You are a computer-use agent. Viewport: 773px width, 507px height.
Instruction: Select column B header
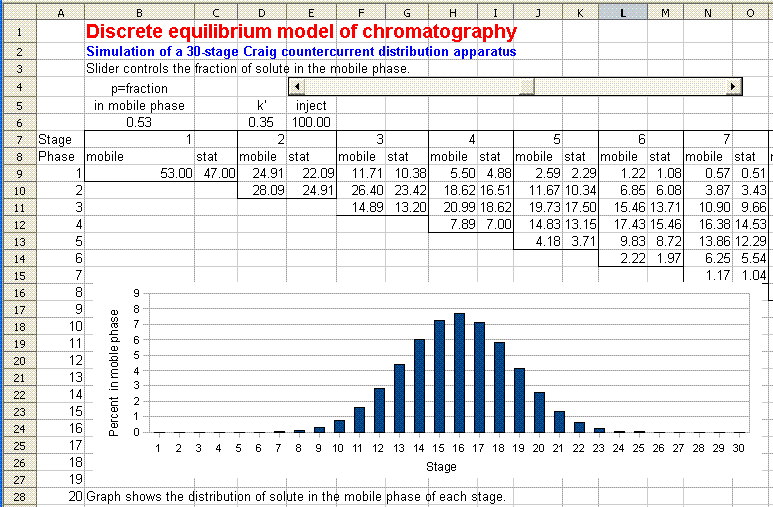click(139, 11)
